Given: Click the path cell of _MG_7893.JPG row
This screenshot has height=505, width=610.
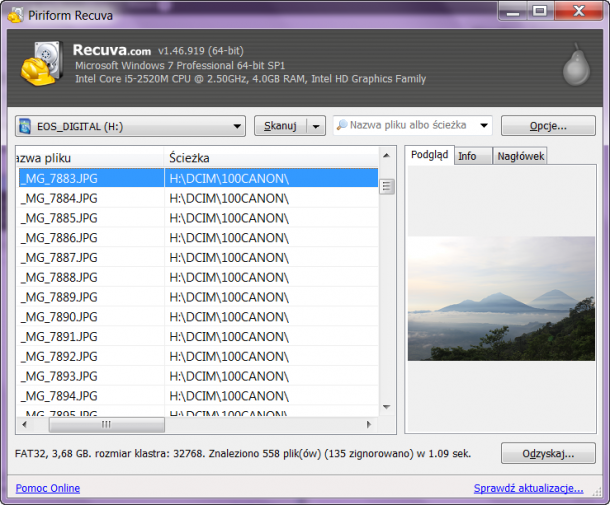Looking at the screenshot, I should (271, 376).
